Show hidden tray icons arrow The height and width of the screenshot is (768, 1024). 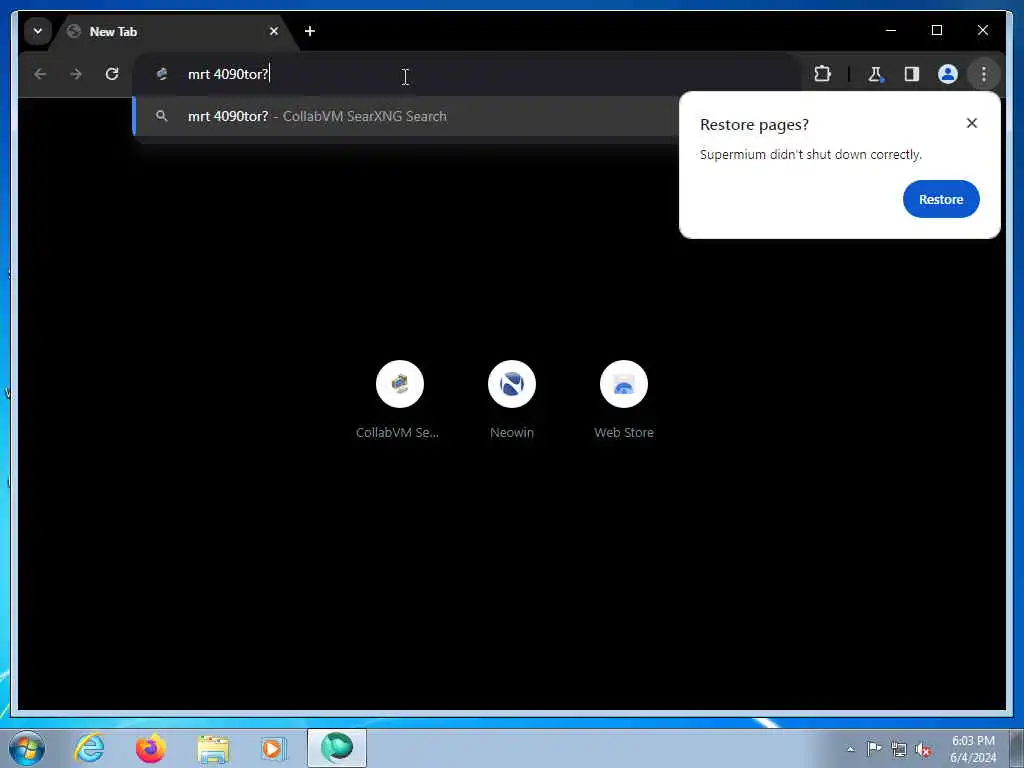[x=850, y=750]
